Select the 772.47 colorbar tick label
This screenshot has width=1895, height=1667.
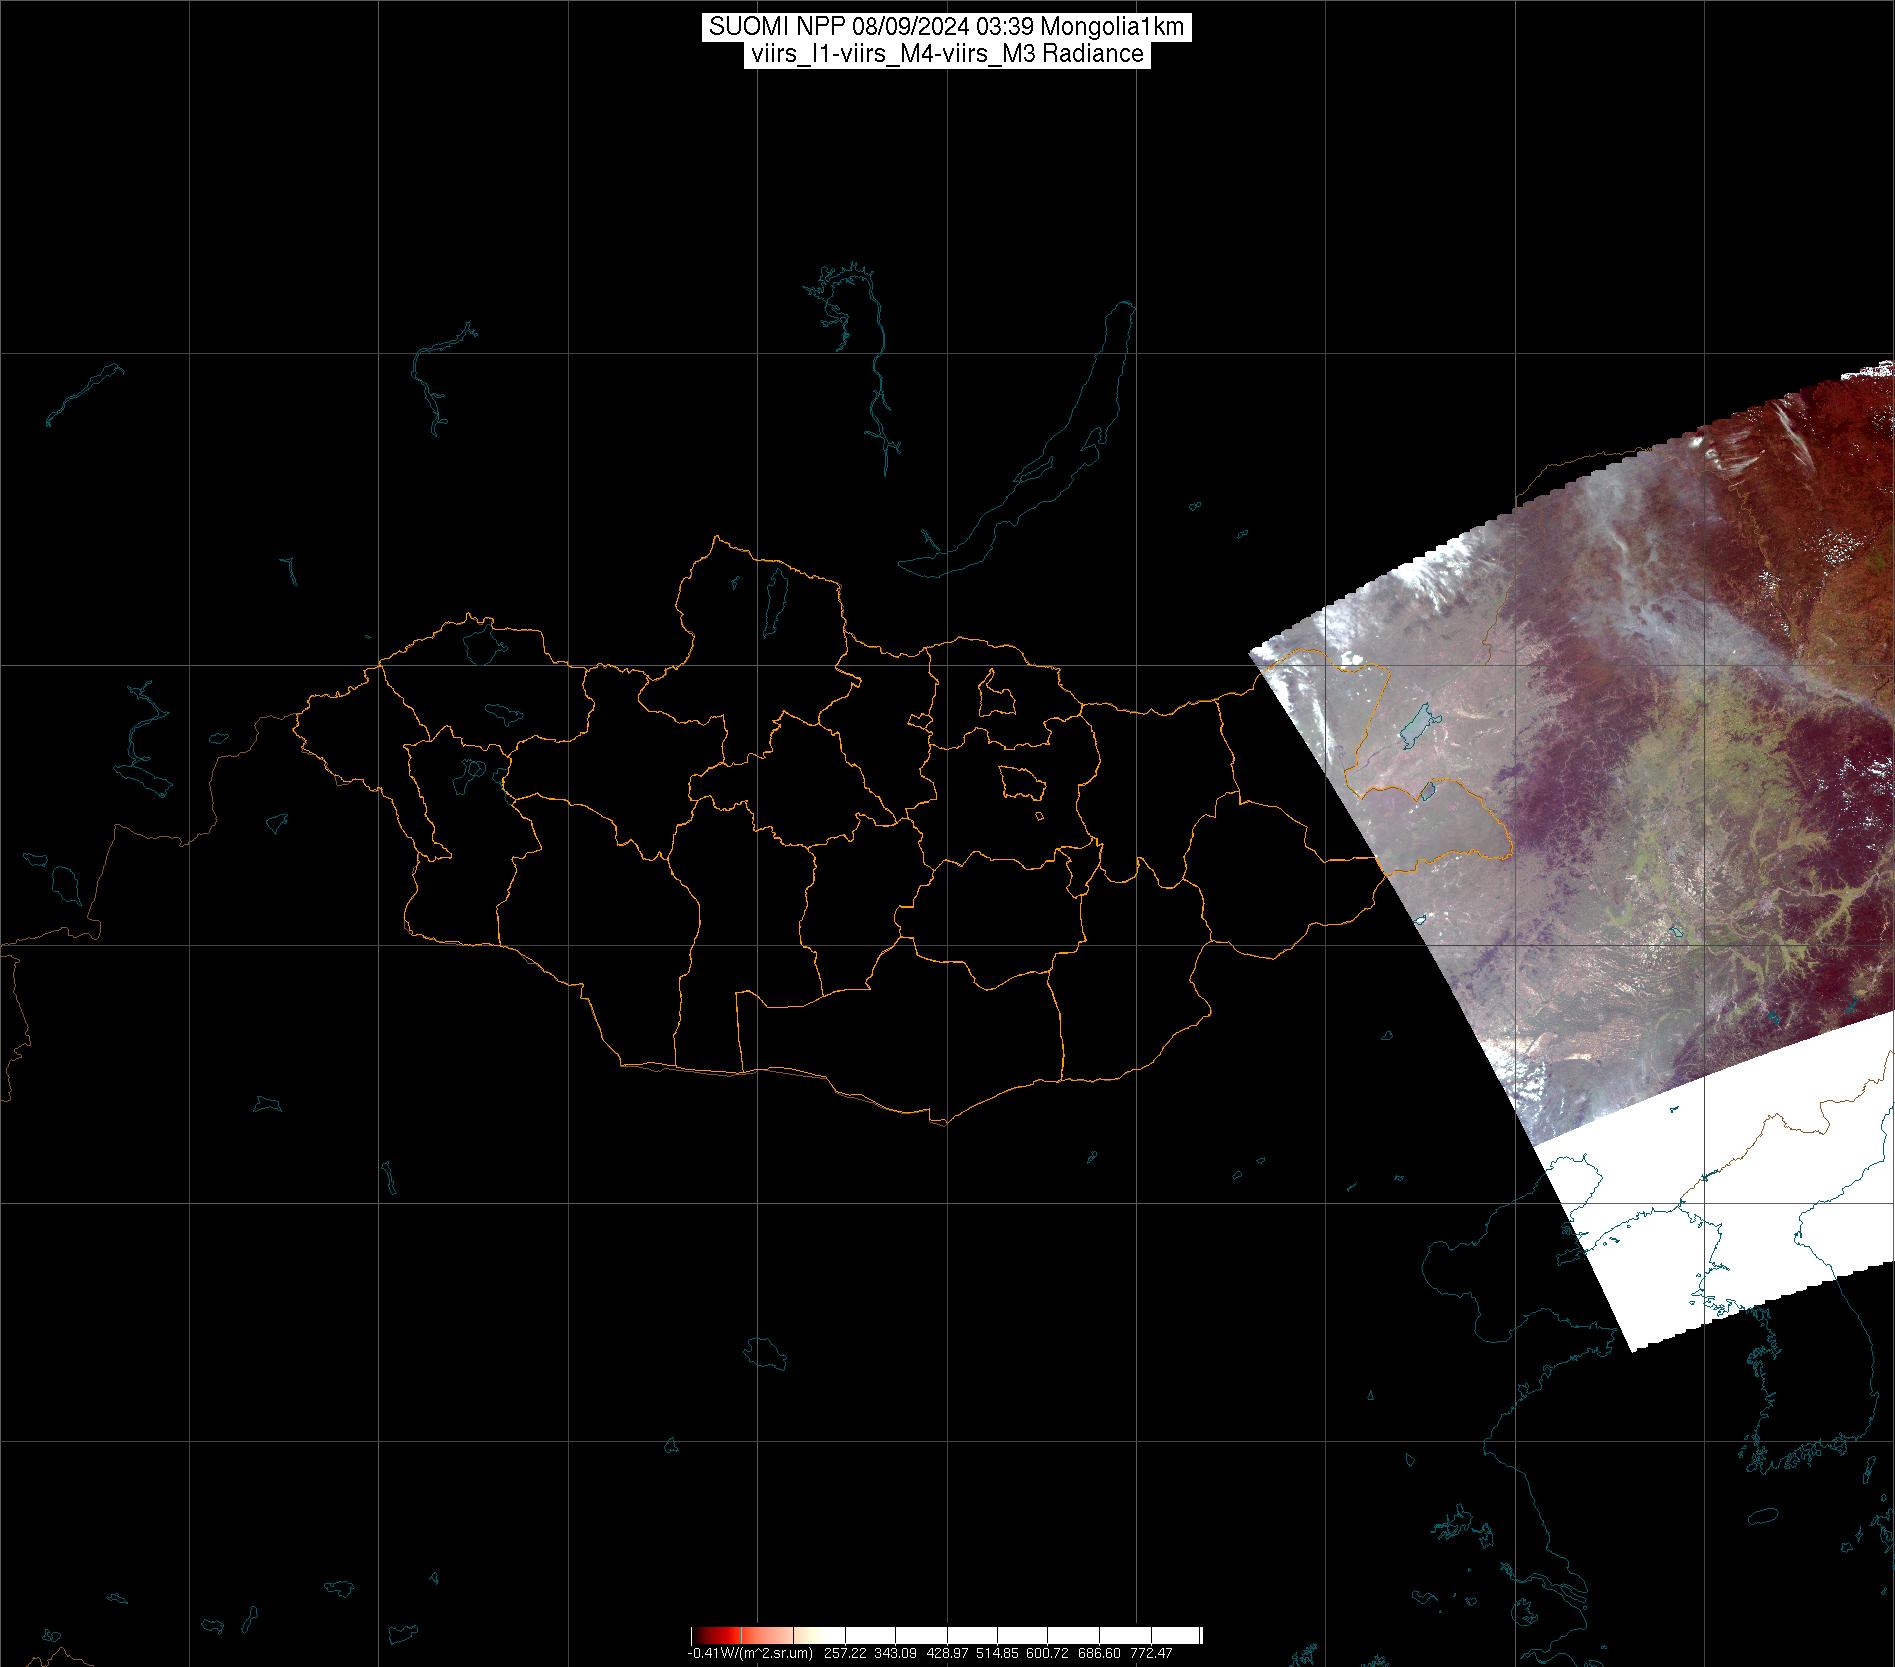tap(1152, 1654)
